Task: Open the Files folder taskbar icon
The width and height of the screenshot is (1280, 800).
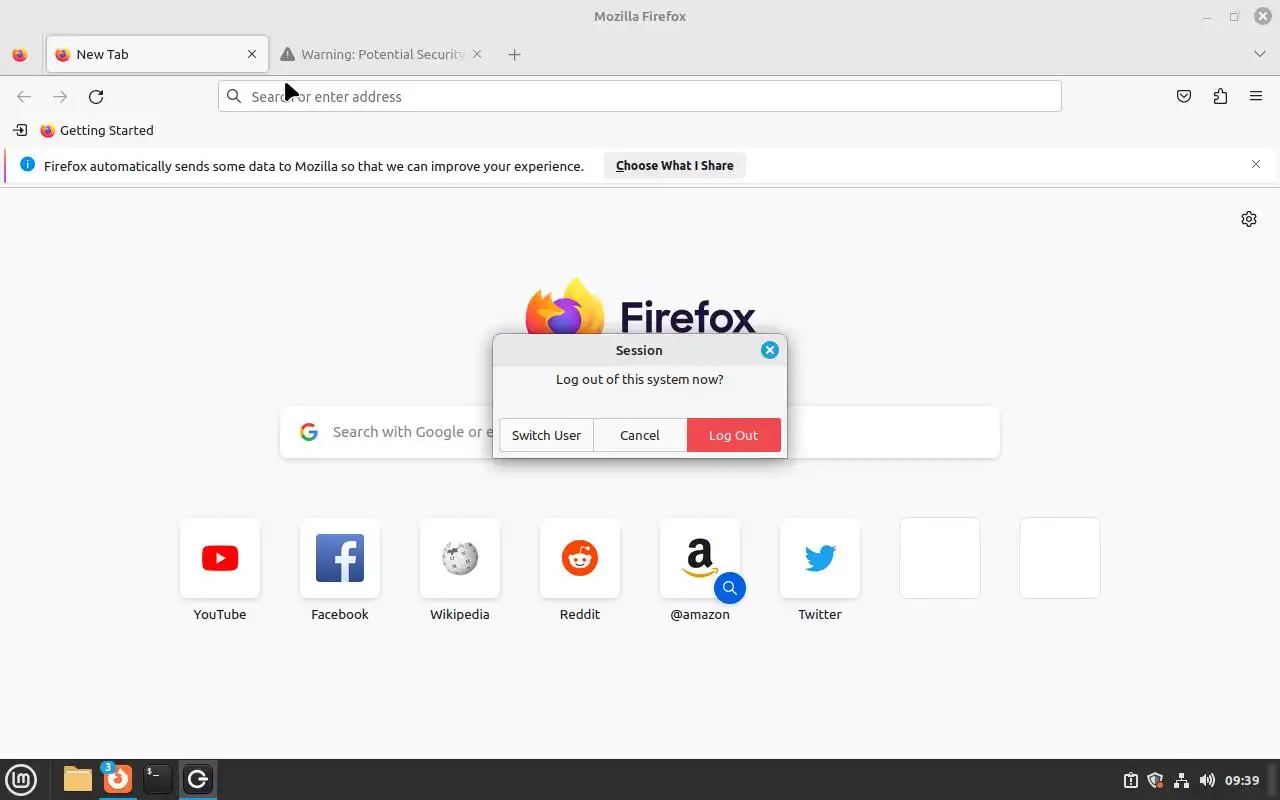Action: 78,780
